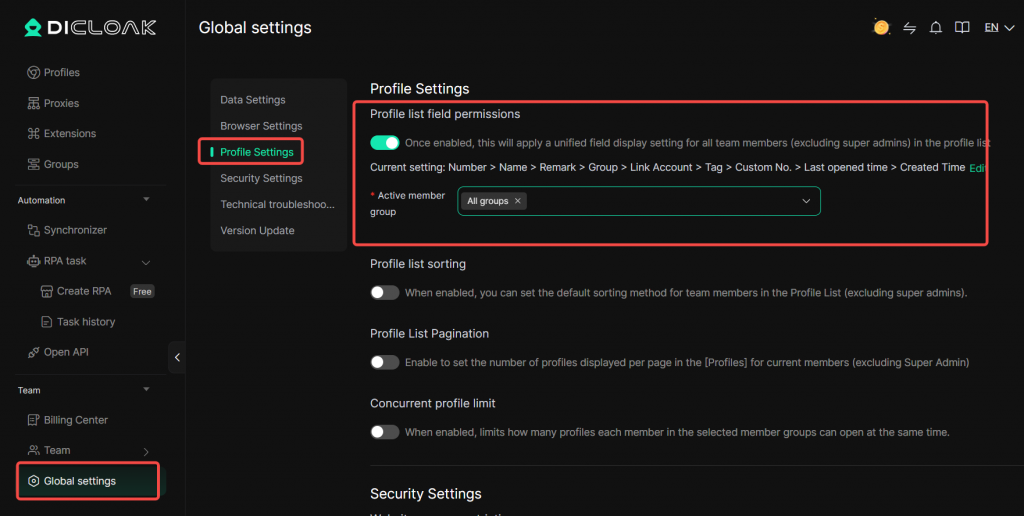This screenshot has width=1024, height=516.
Task: Click the Team people icon
Action: coord(33,450)
